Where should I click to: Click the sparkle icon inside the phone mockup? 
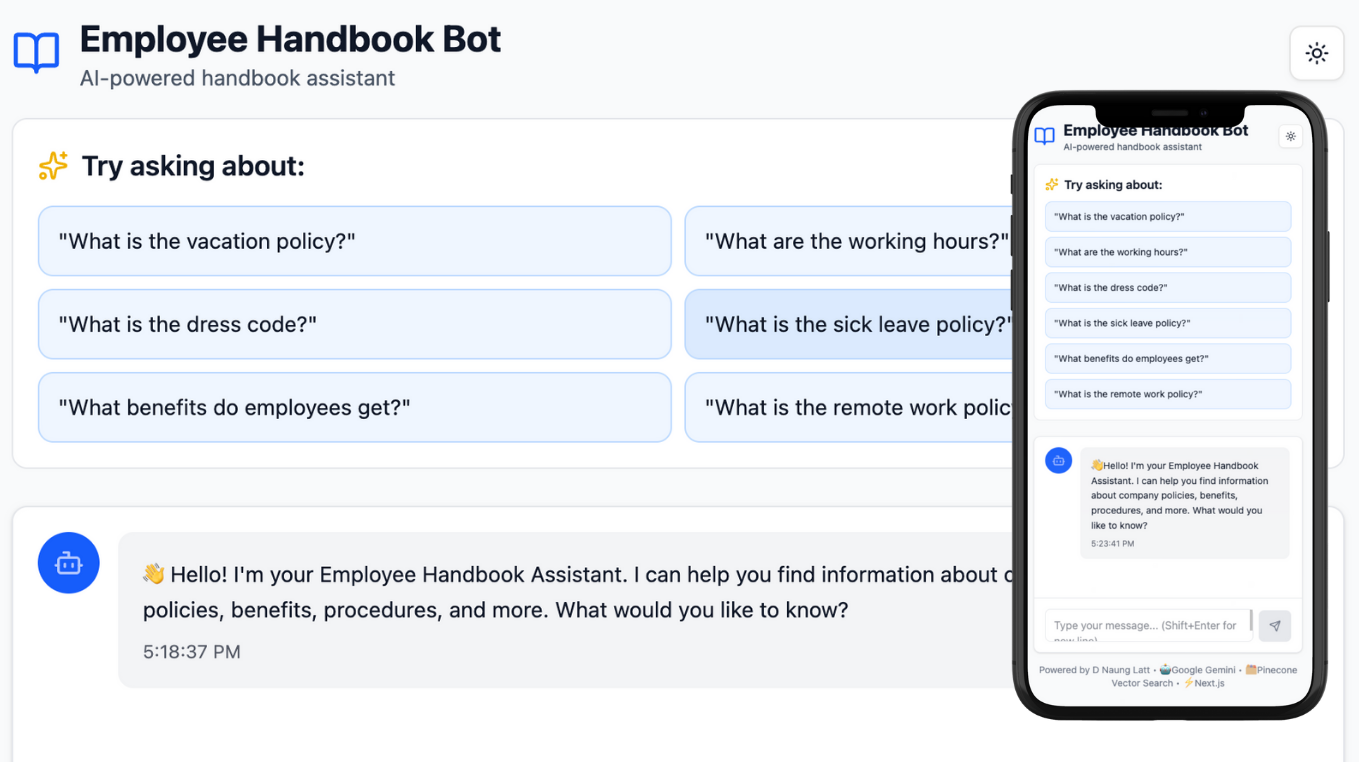(x=1051, y=184)
